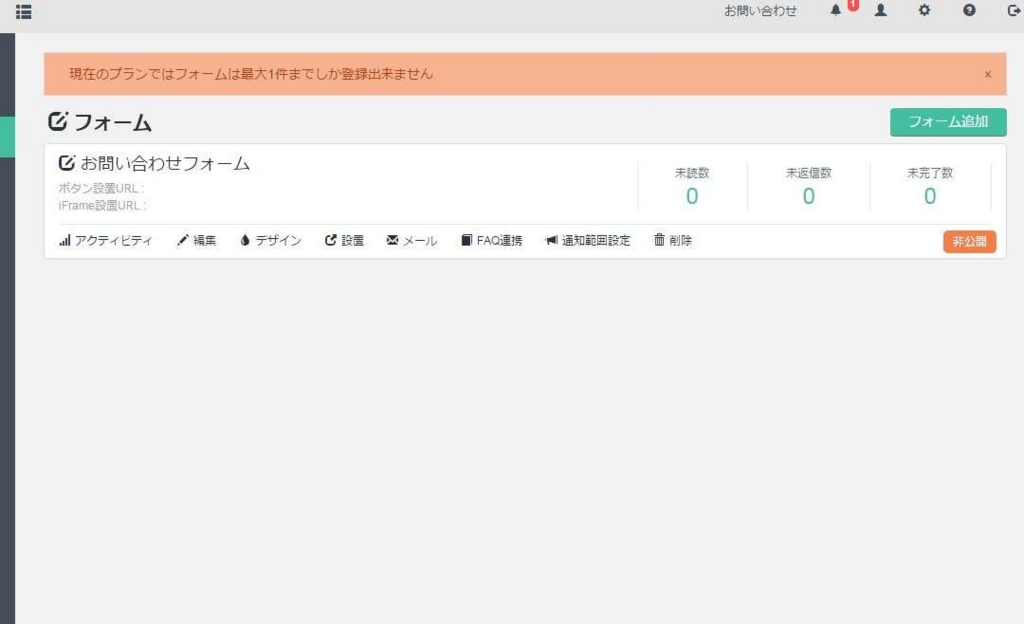Image resolution: width=1024 pixels, height=624 pixels.
Task: Open the sidebar hamburger menu
Action: point(23,12)
